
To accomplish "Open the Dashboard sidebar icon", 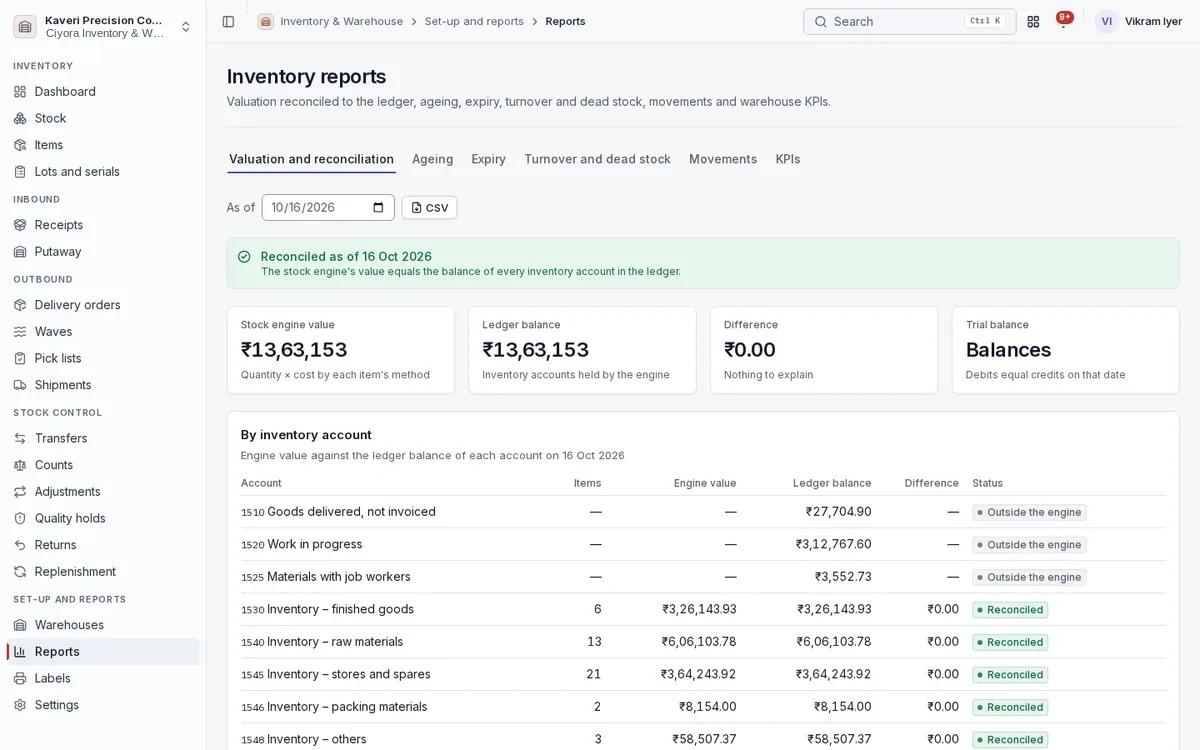I will tap(20, 92).
